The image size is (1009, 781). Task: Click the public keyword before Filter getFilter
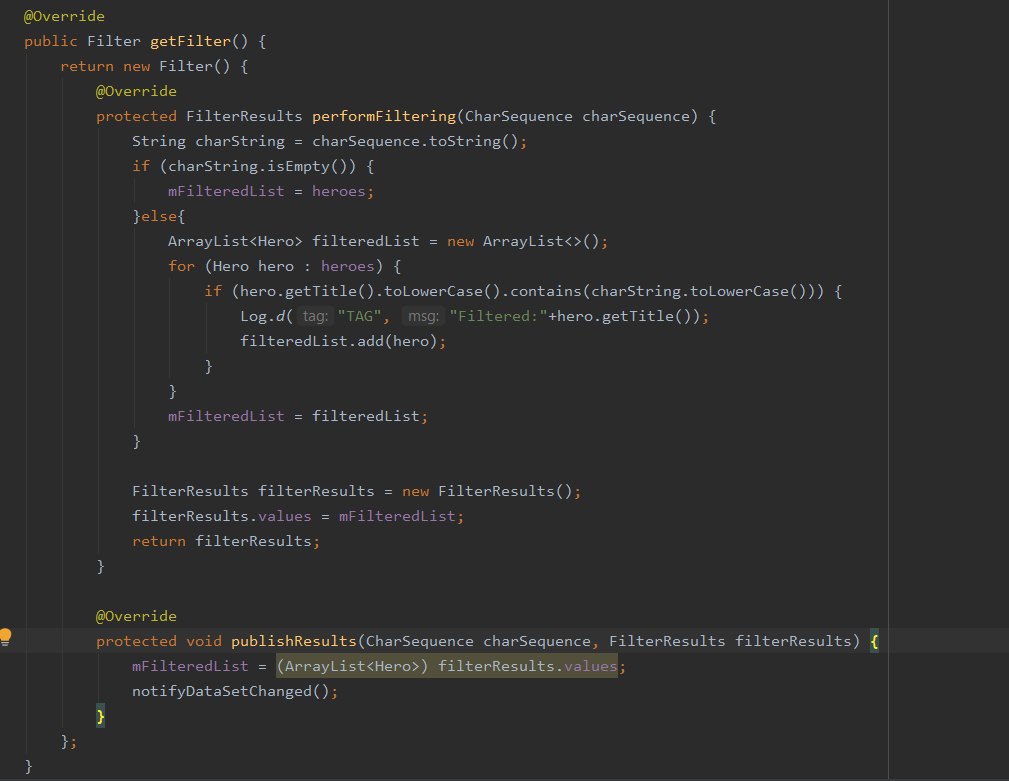(x=50, y=41)
